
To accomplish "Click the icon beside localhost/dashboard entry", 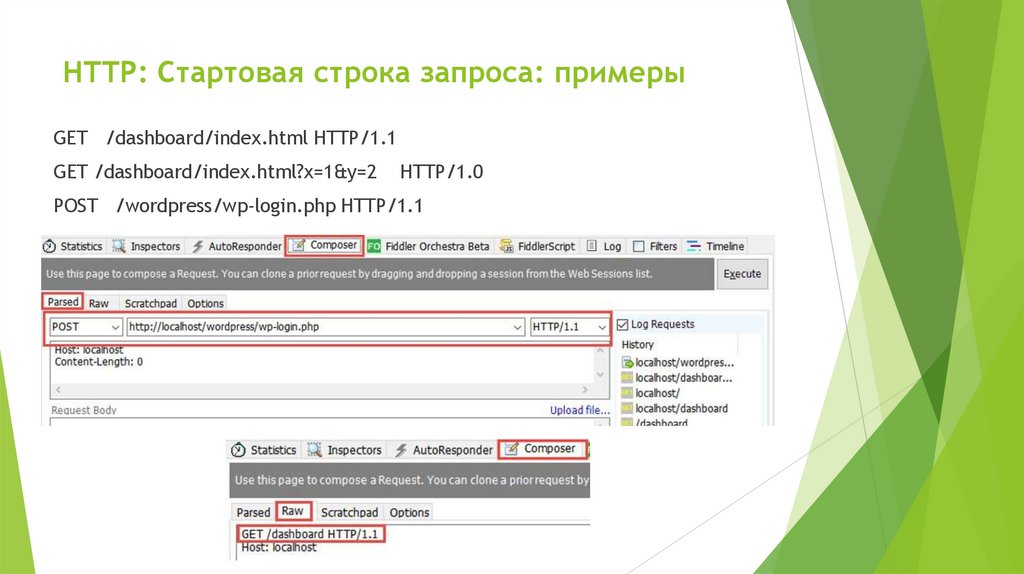I will [627, 408].
